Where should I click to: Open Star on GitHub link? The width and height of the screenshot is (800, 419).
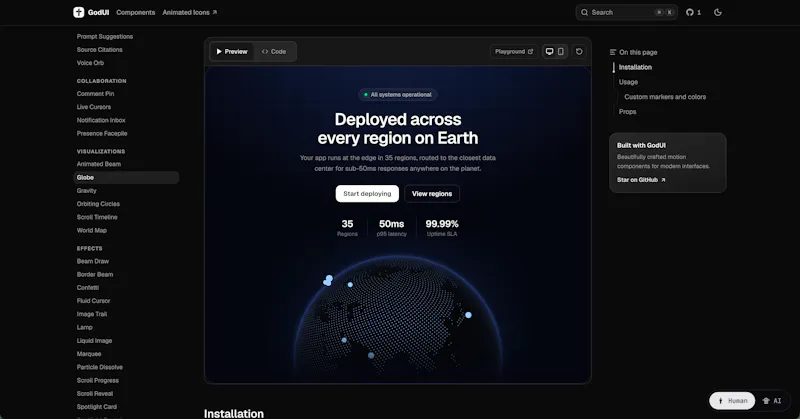[641, 180]
